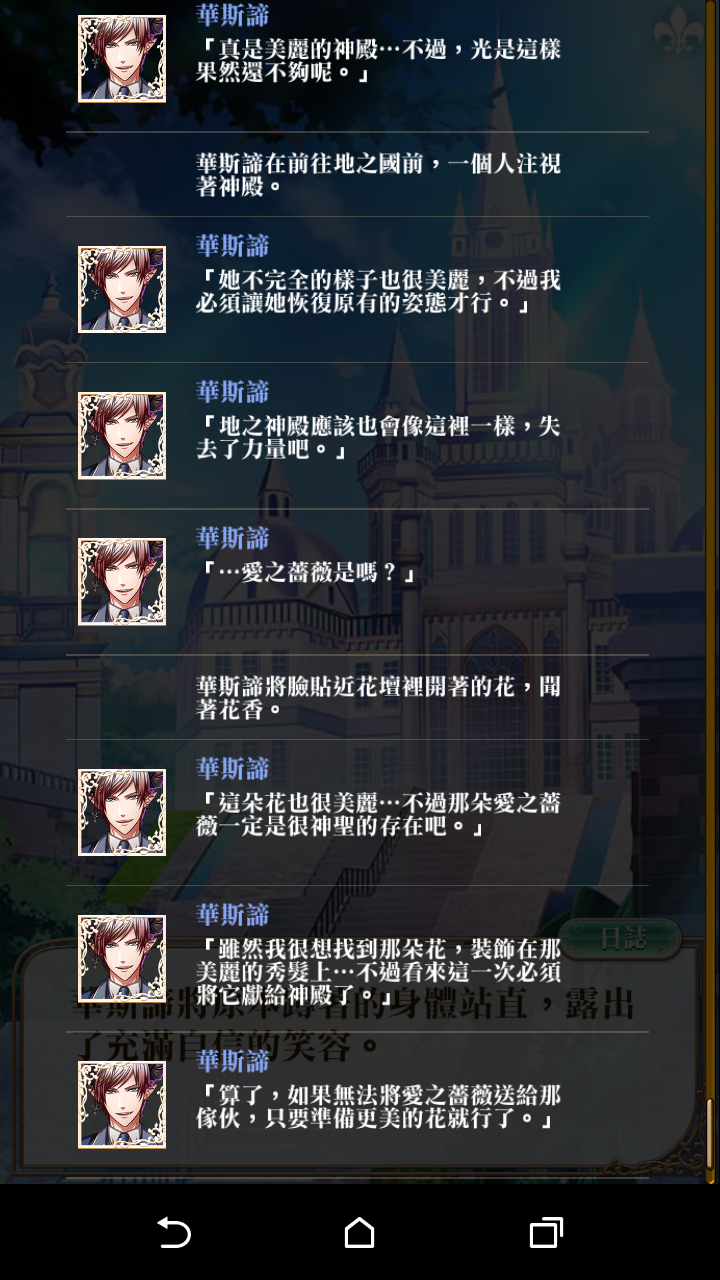This screenshot has height=1280, width=720.
Task: Tap the 華斯諦 name above 這朵花也很美麗
Action: click(x=232, y=769)
